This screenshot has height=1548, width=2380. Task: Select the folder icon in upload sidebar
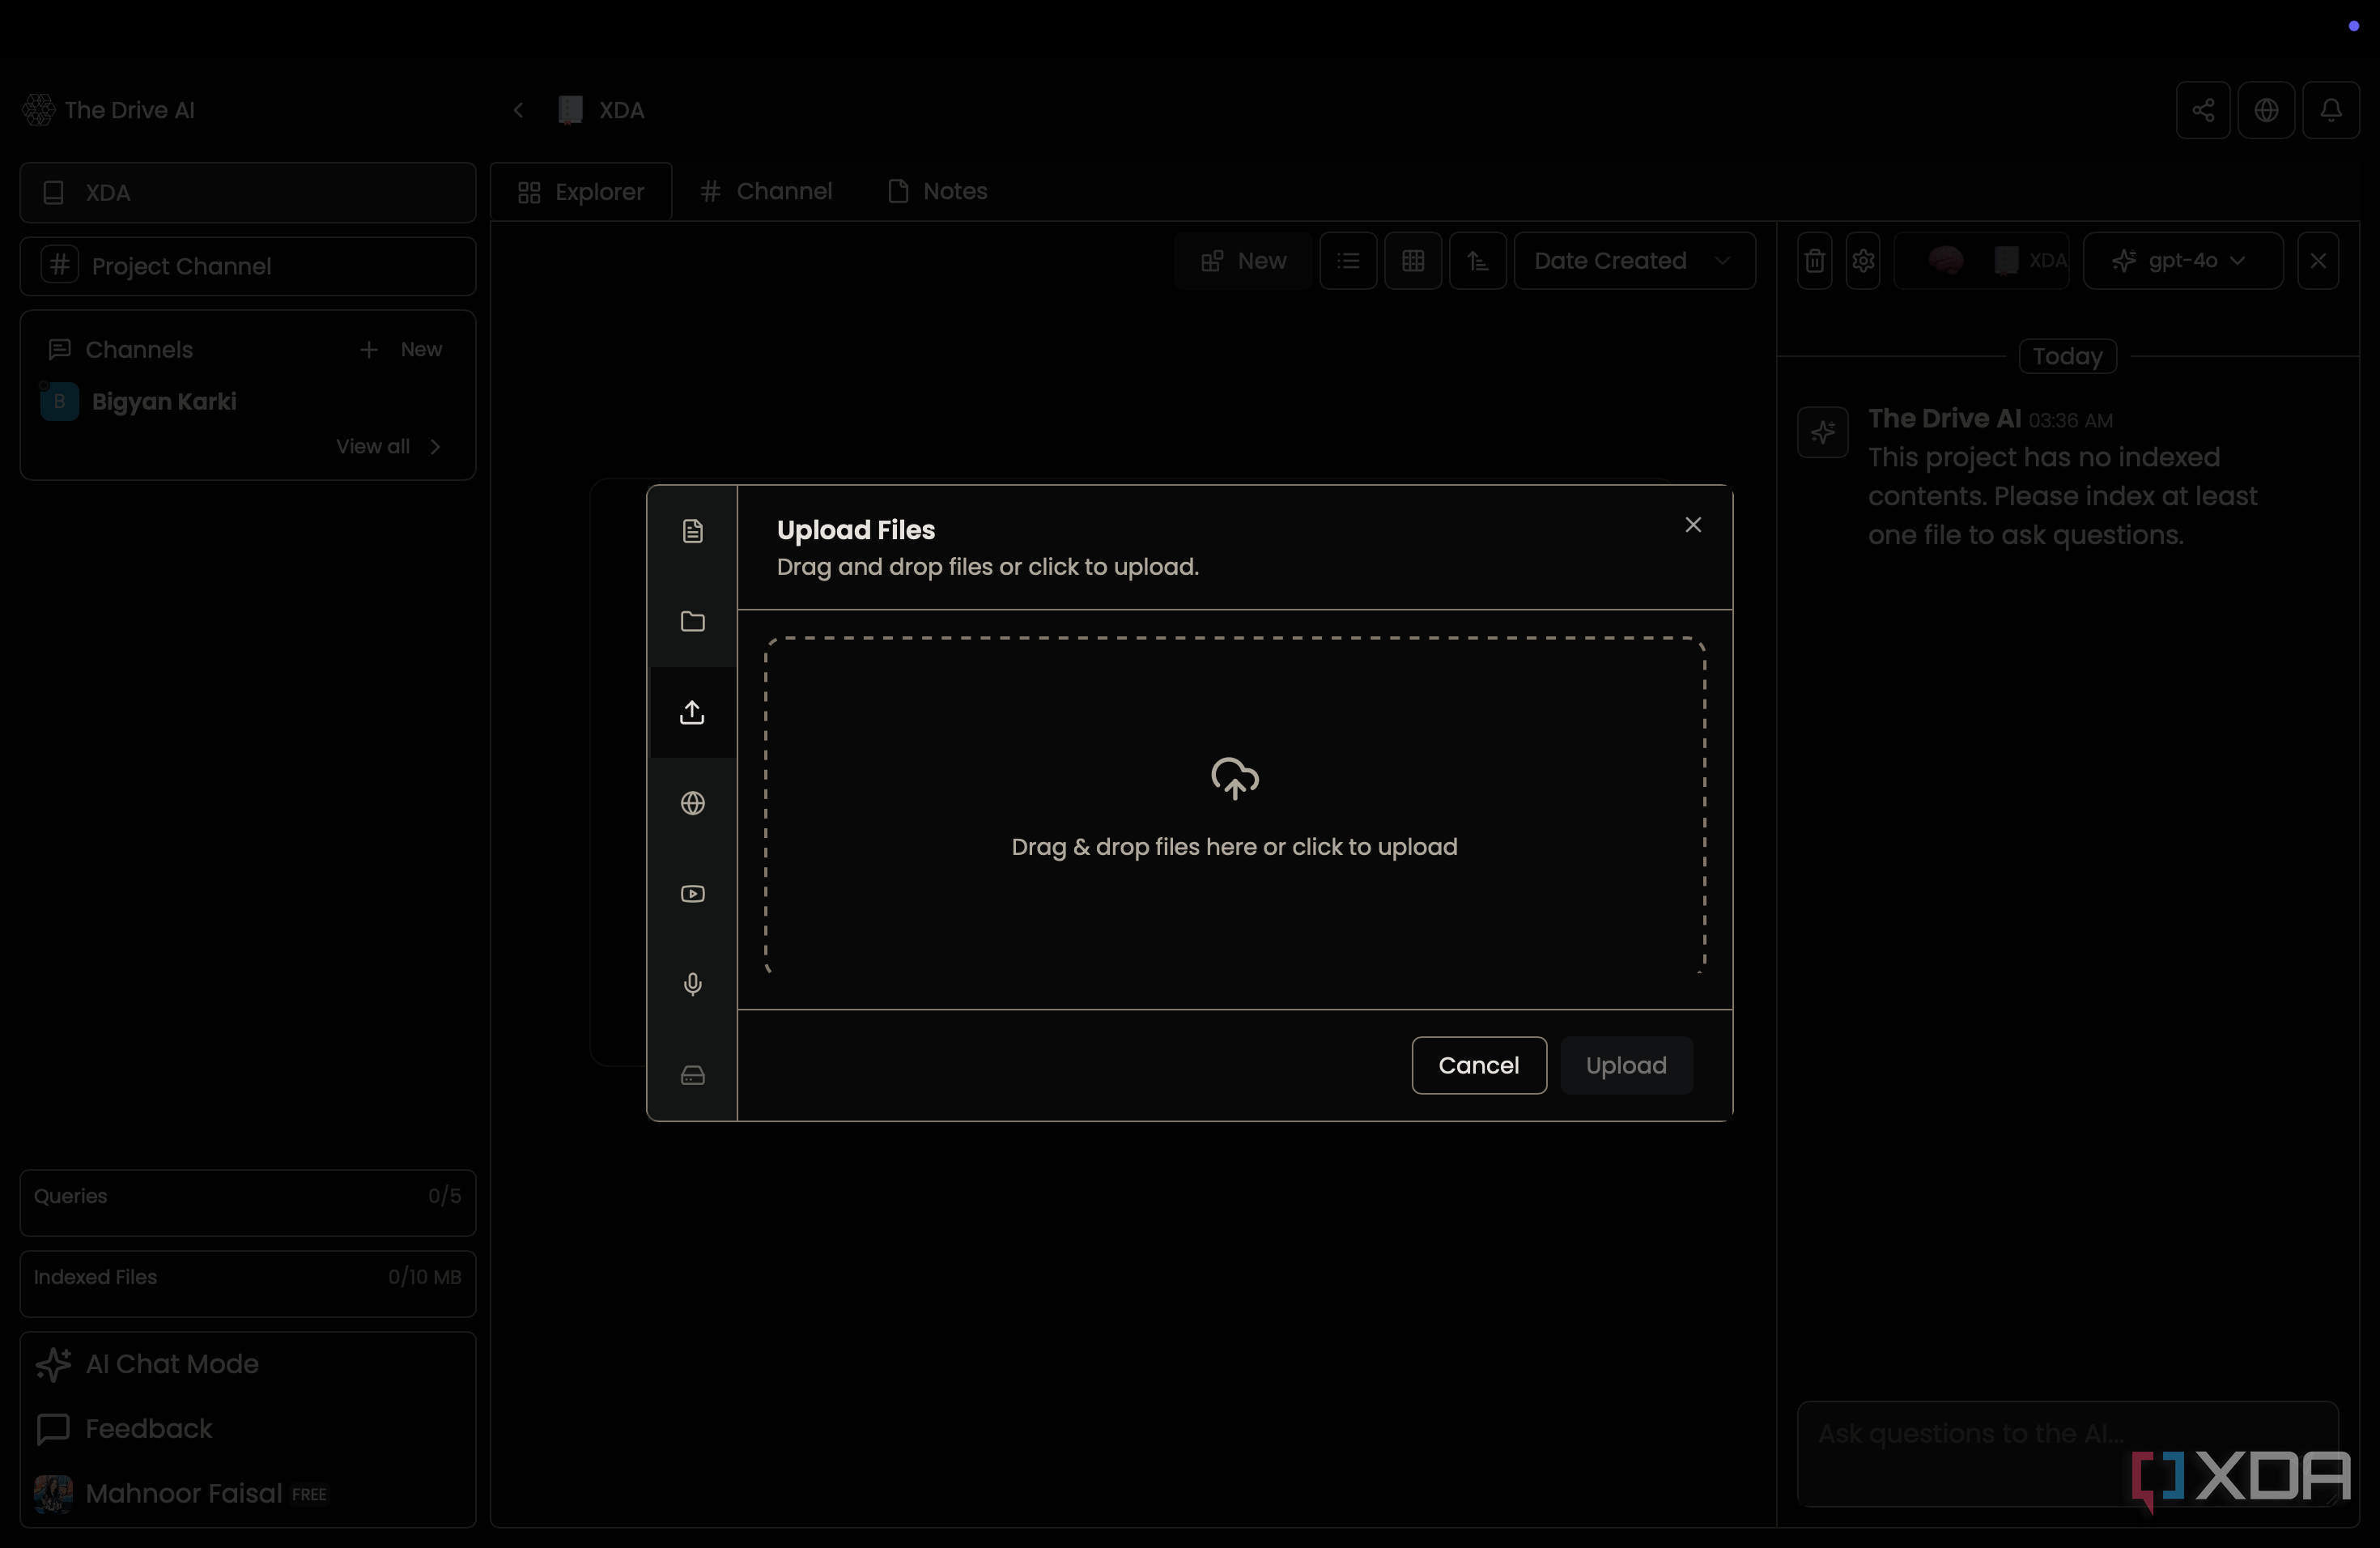coord(692,622)
